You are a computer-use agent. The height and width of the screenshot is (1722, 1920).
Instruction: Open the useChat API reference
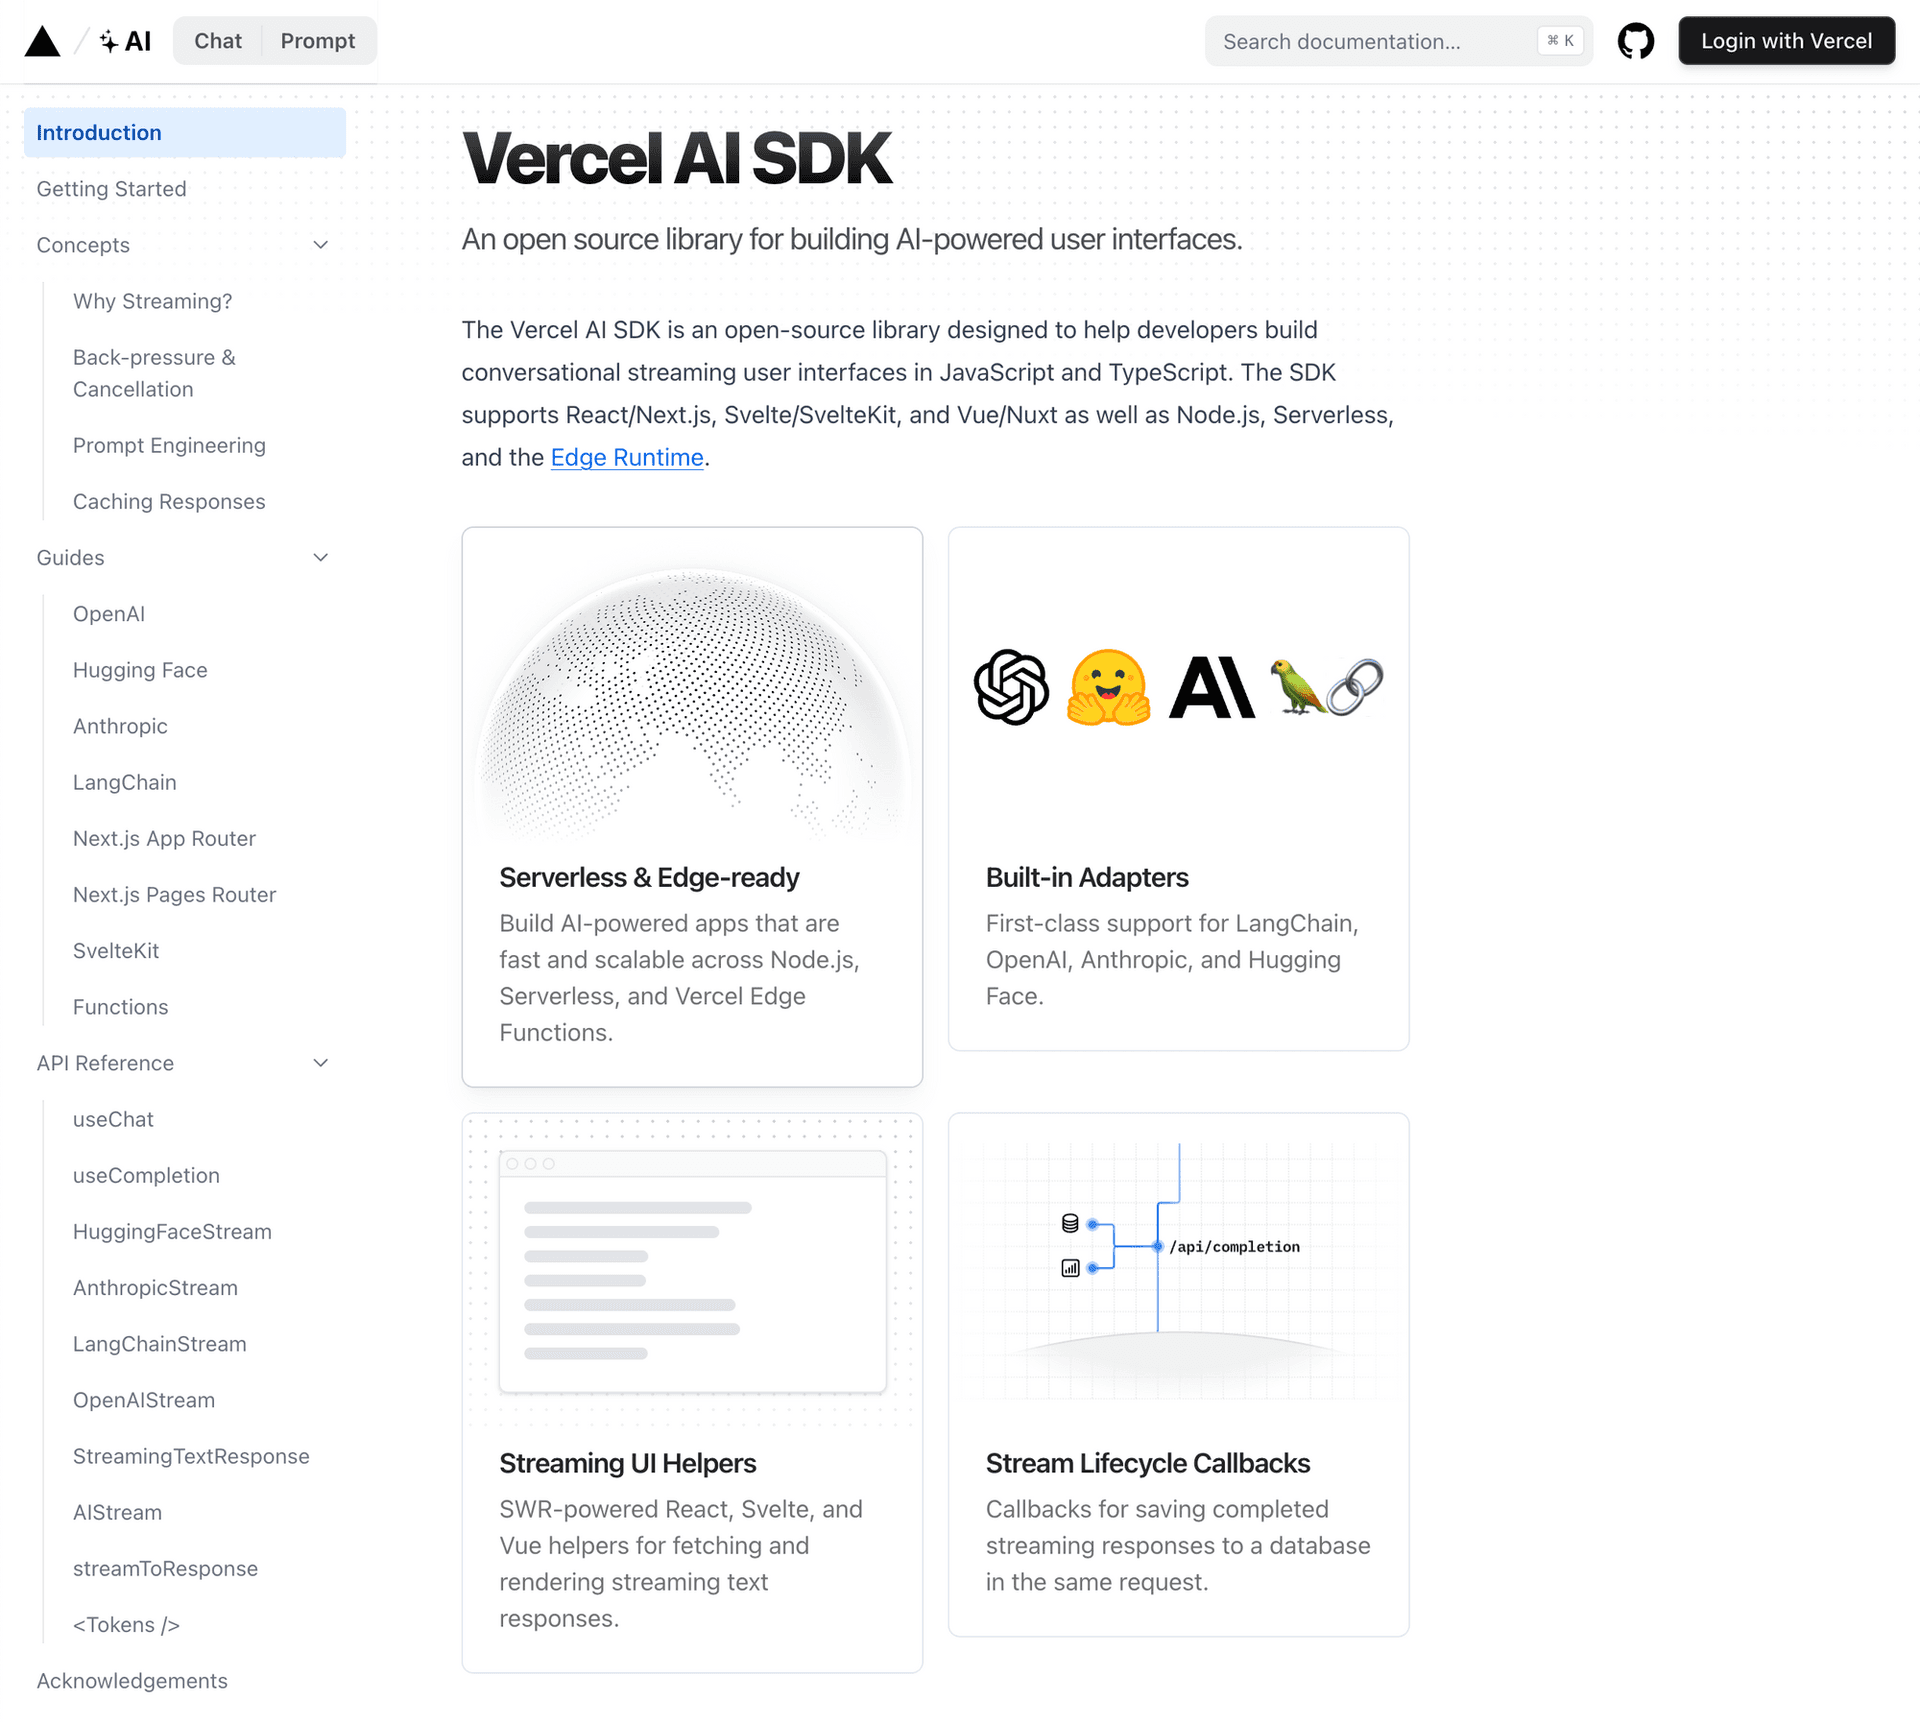(113, 1119)
